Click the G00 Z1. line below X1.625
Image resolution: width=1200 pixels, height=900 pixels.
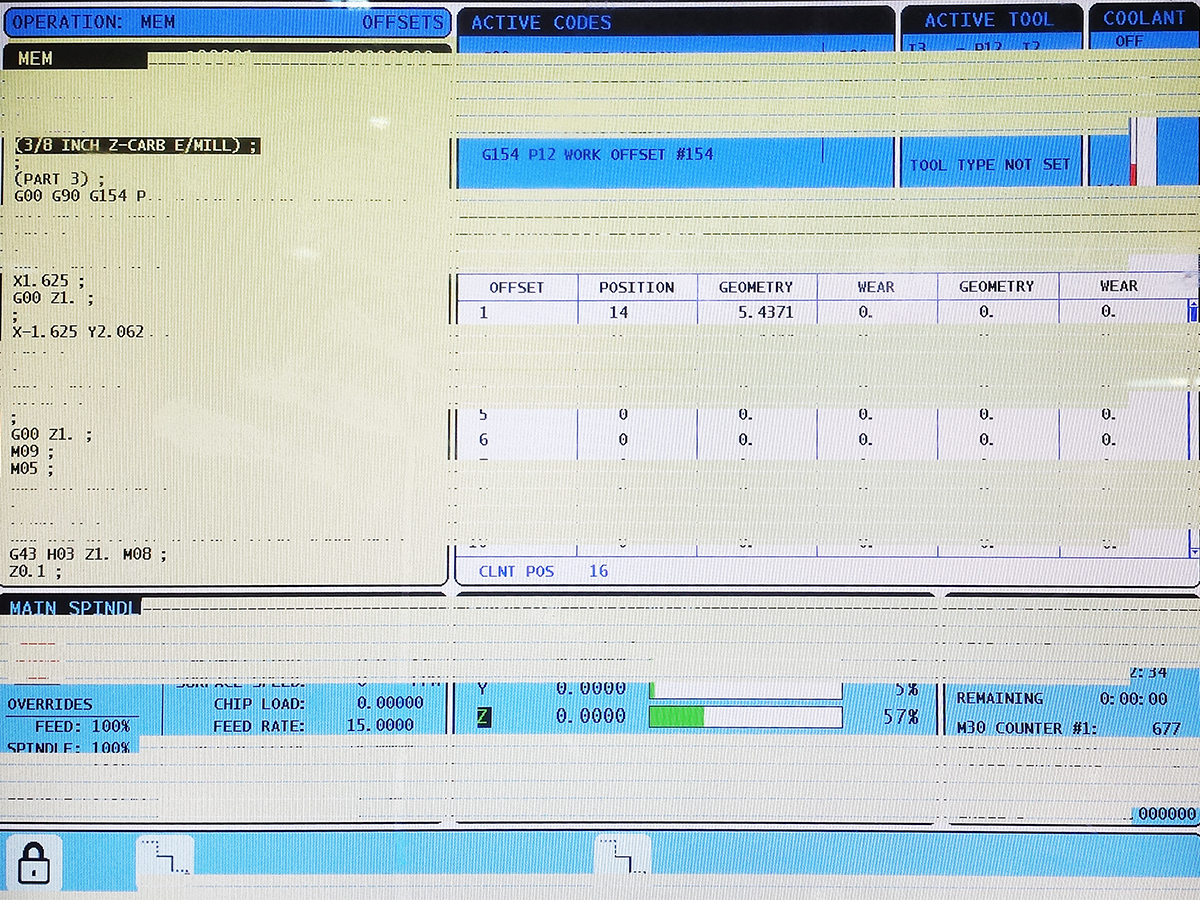pyautogui.click(x=54, y=298)
